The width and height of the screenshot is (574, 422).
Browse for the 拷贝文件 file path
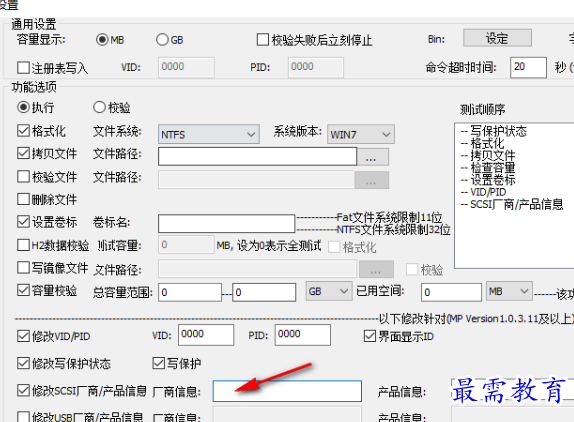point(372,157)
